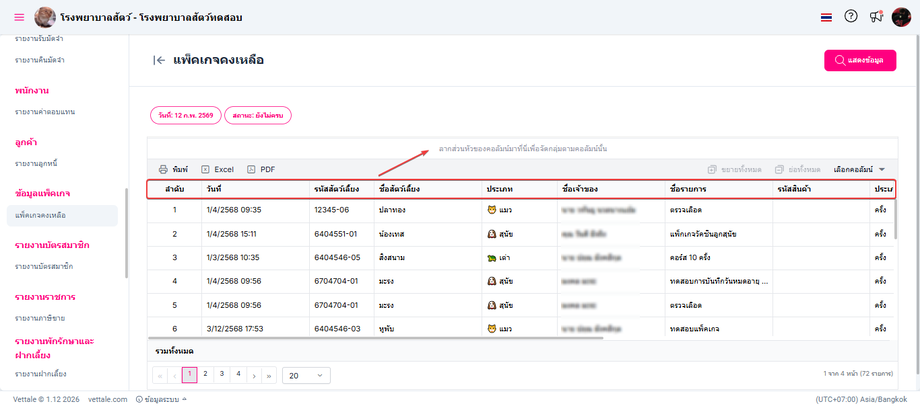Screen dimensions: 920x408
Task: Open vettale.com footer link
Action: point(107,399)
